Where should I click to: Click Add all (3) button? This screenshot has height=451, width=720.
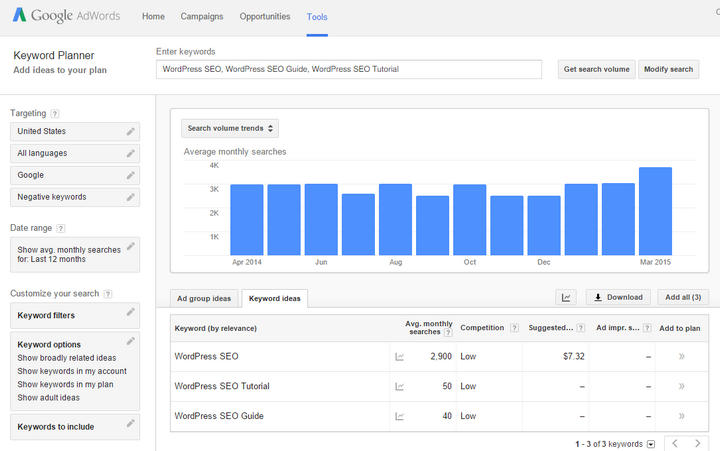(x=683, y=297)
